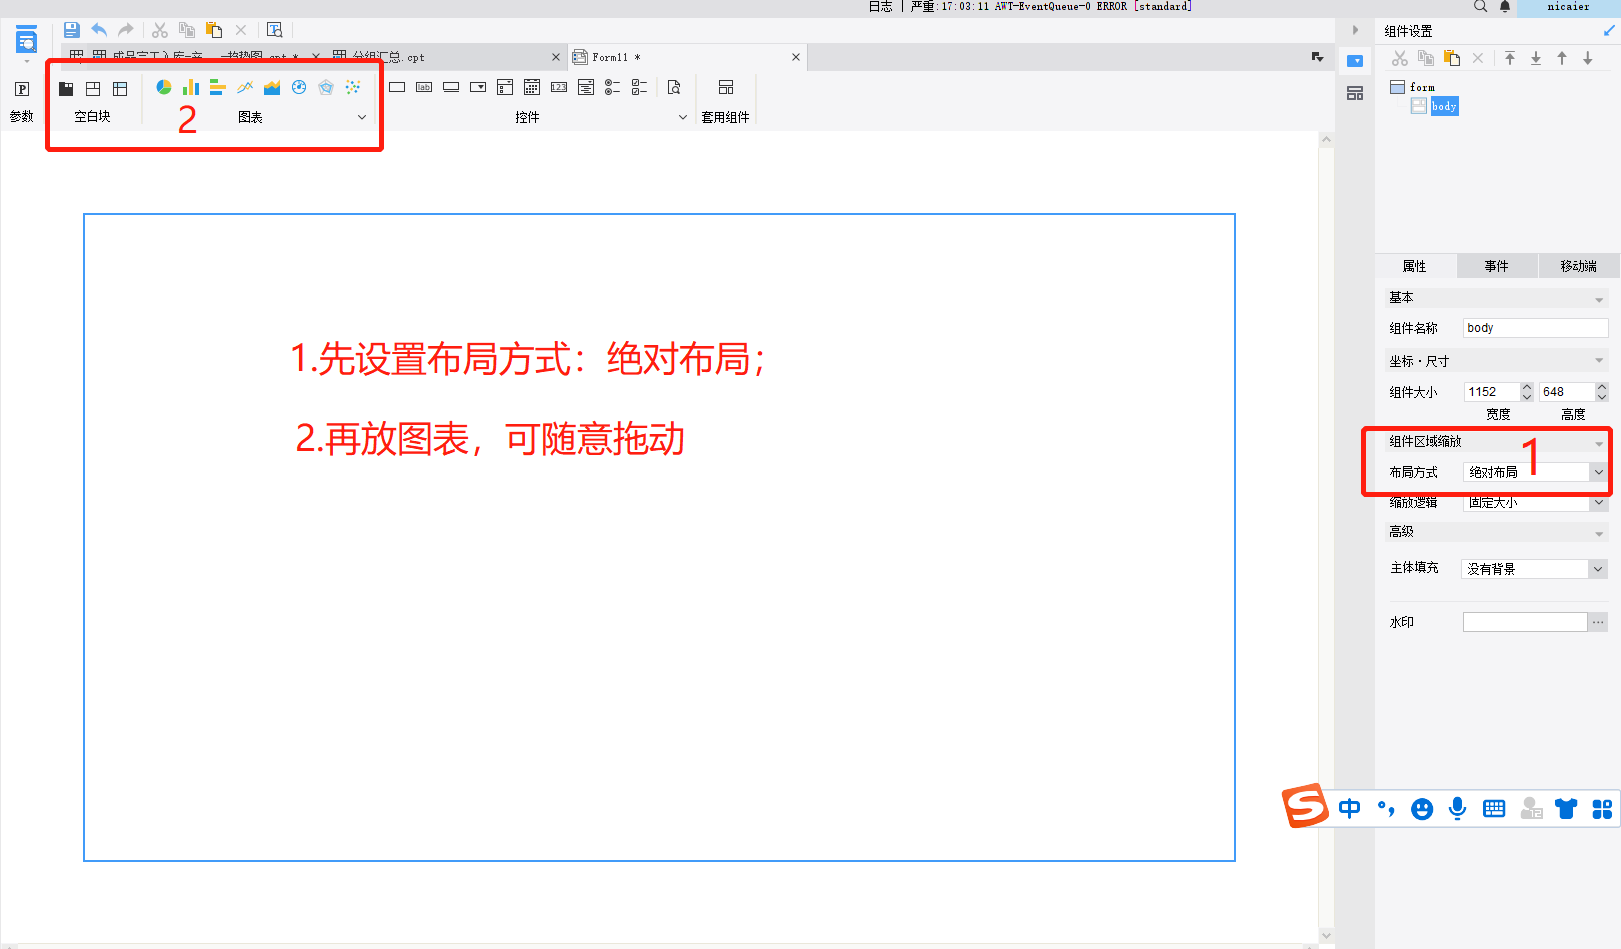
Task: Open the template tree icon at top left
Action: click(x=26, y=41)
